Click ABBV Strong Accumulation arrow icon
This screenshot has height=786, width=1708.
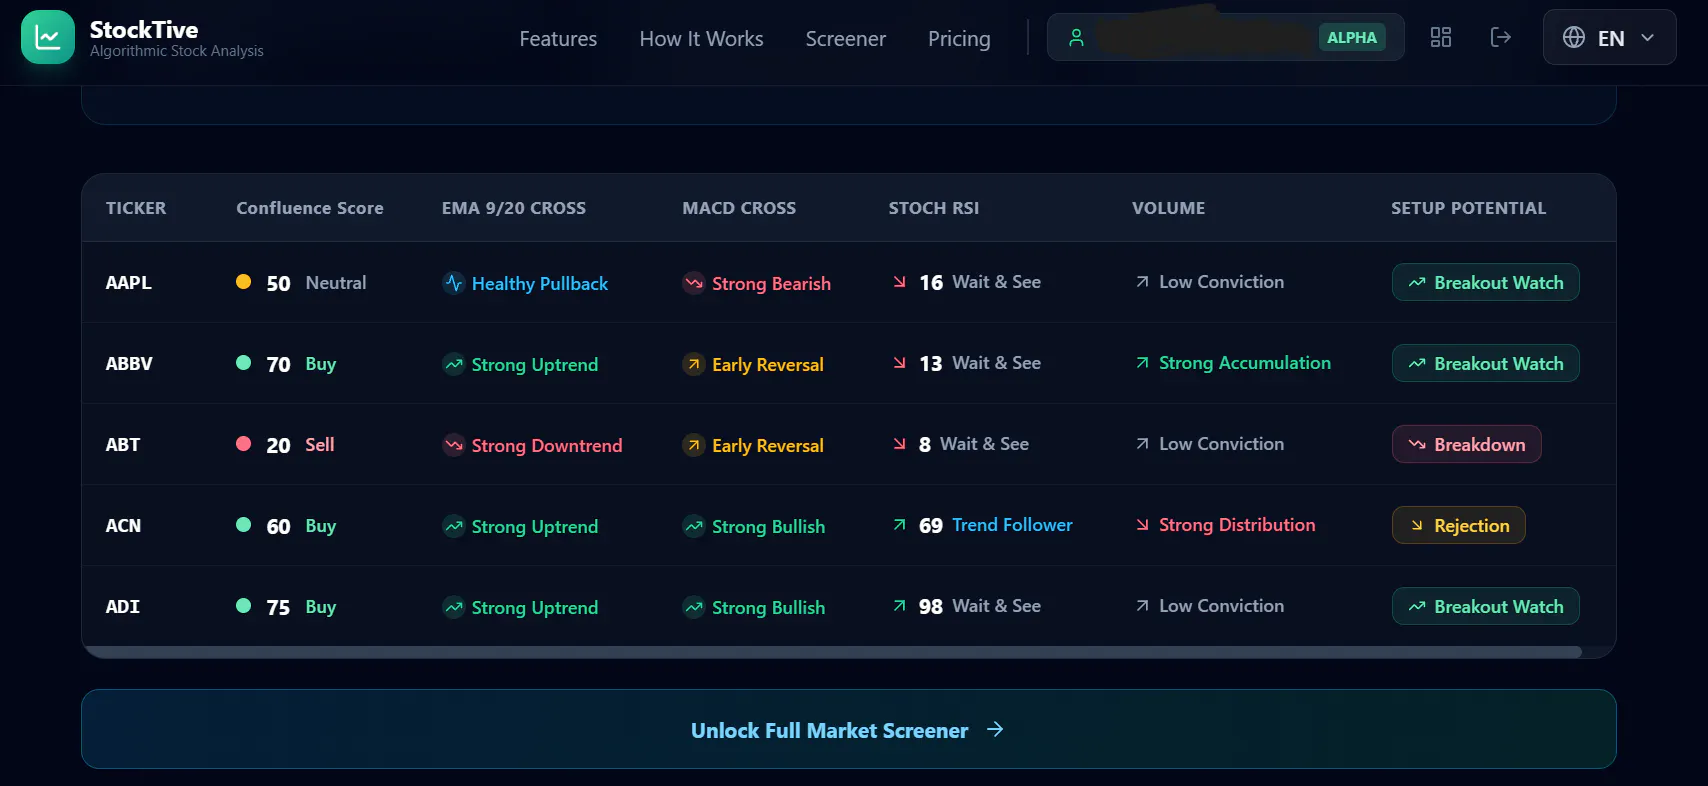click(x=1142, y=363)
